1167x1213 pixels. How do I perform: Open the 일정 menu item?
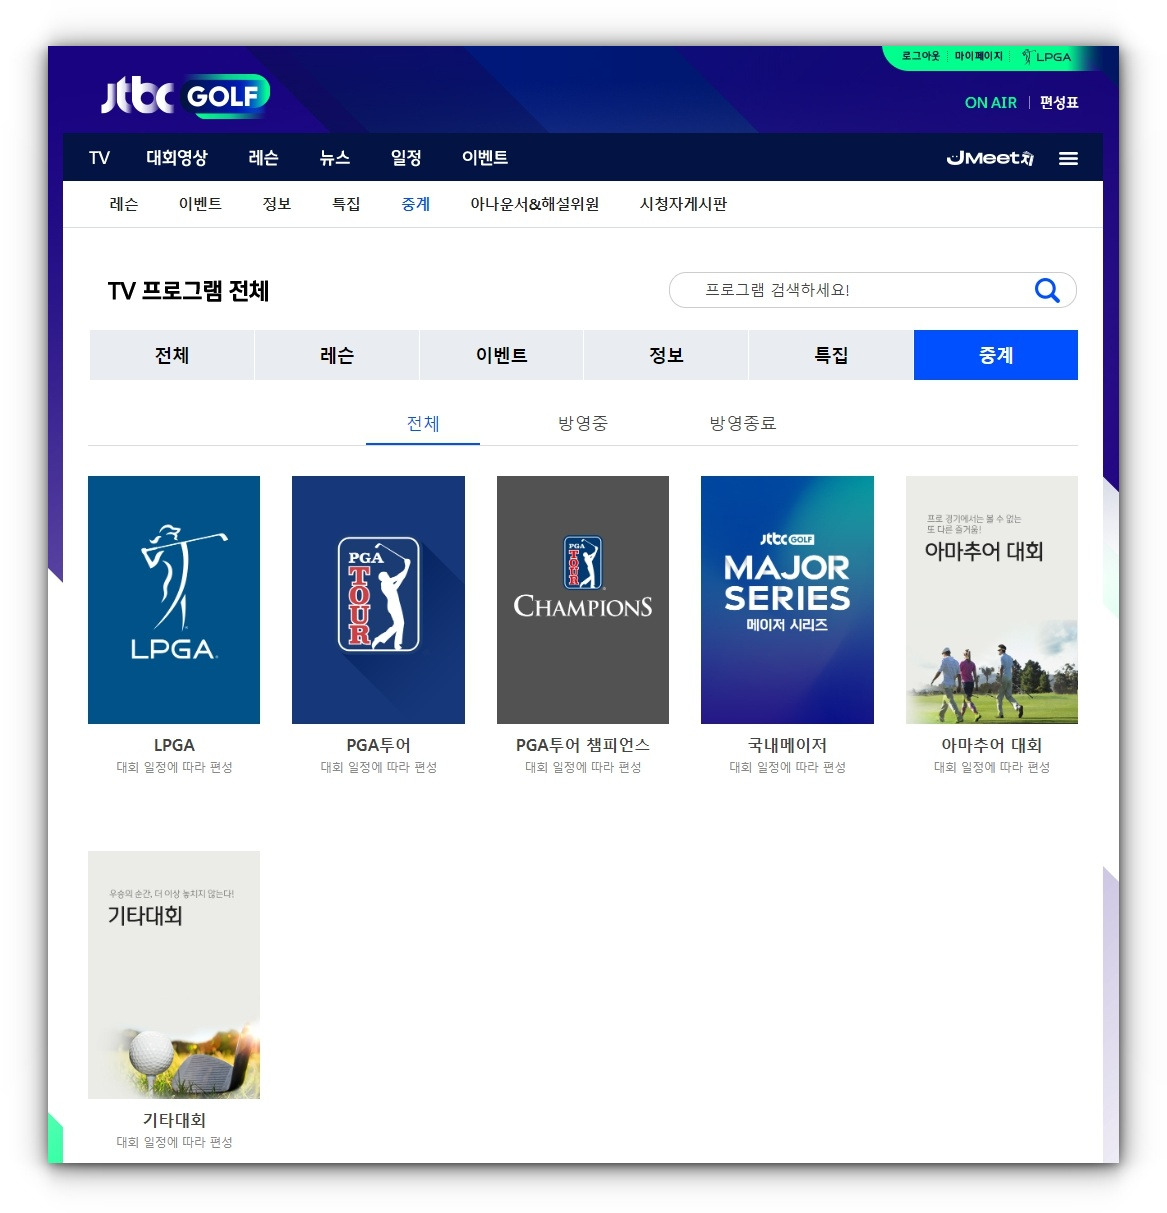405,157
